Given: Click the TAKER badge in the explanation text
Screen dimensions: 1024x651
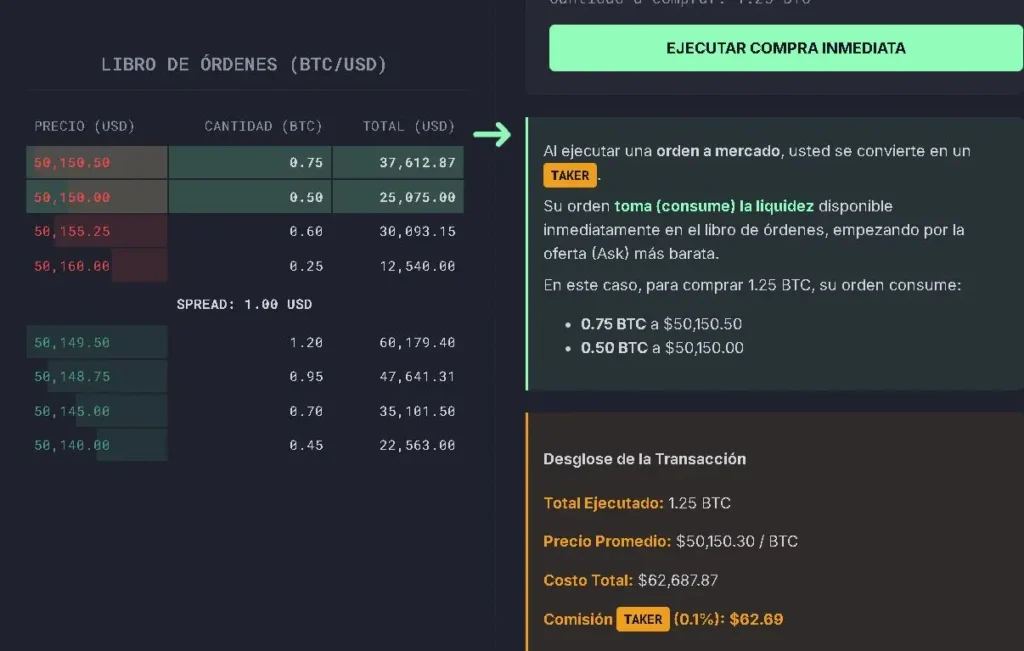Looking at the screenshot, I should (571, 176).
